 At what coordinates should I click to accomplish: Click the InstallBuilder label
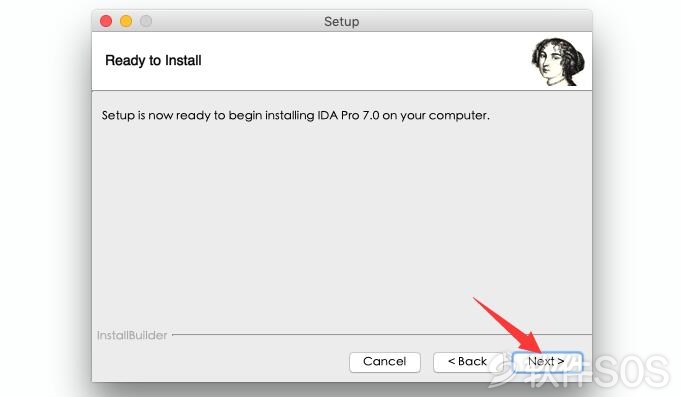pos(132,335)
